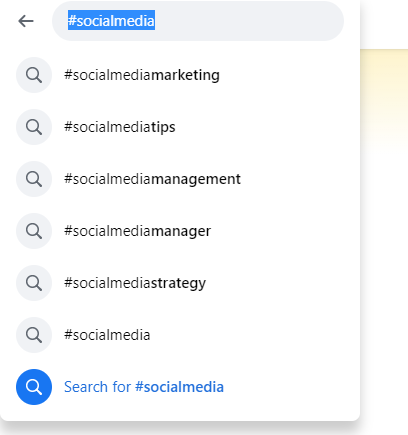Go back using the left arrow icon
Screen dimensions: 408x435
[x=26, y=21]
